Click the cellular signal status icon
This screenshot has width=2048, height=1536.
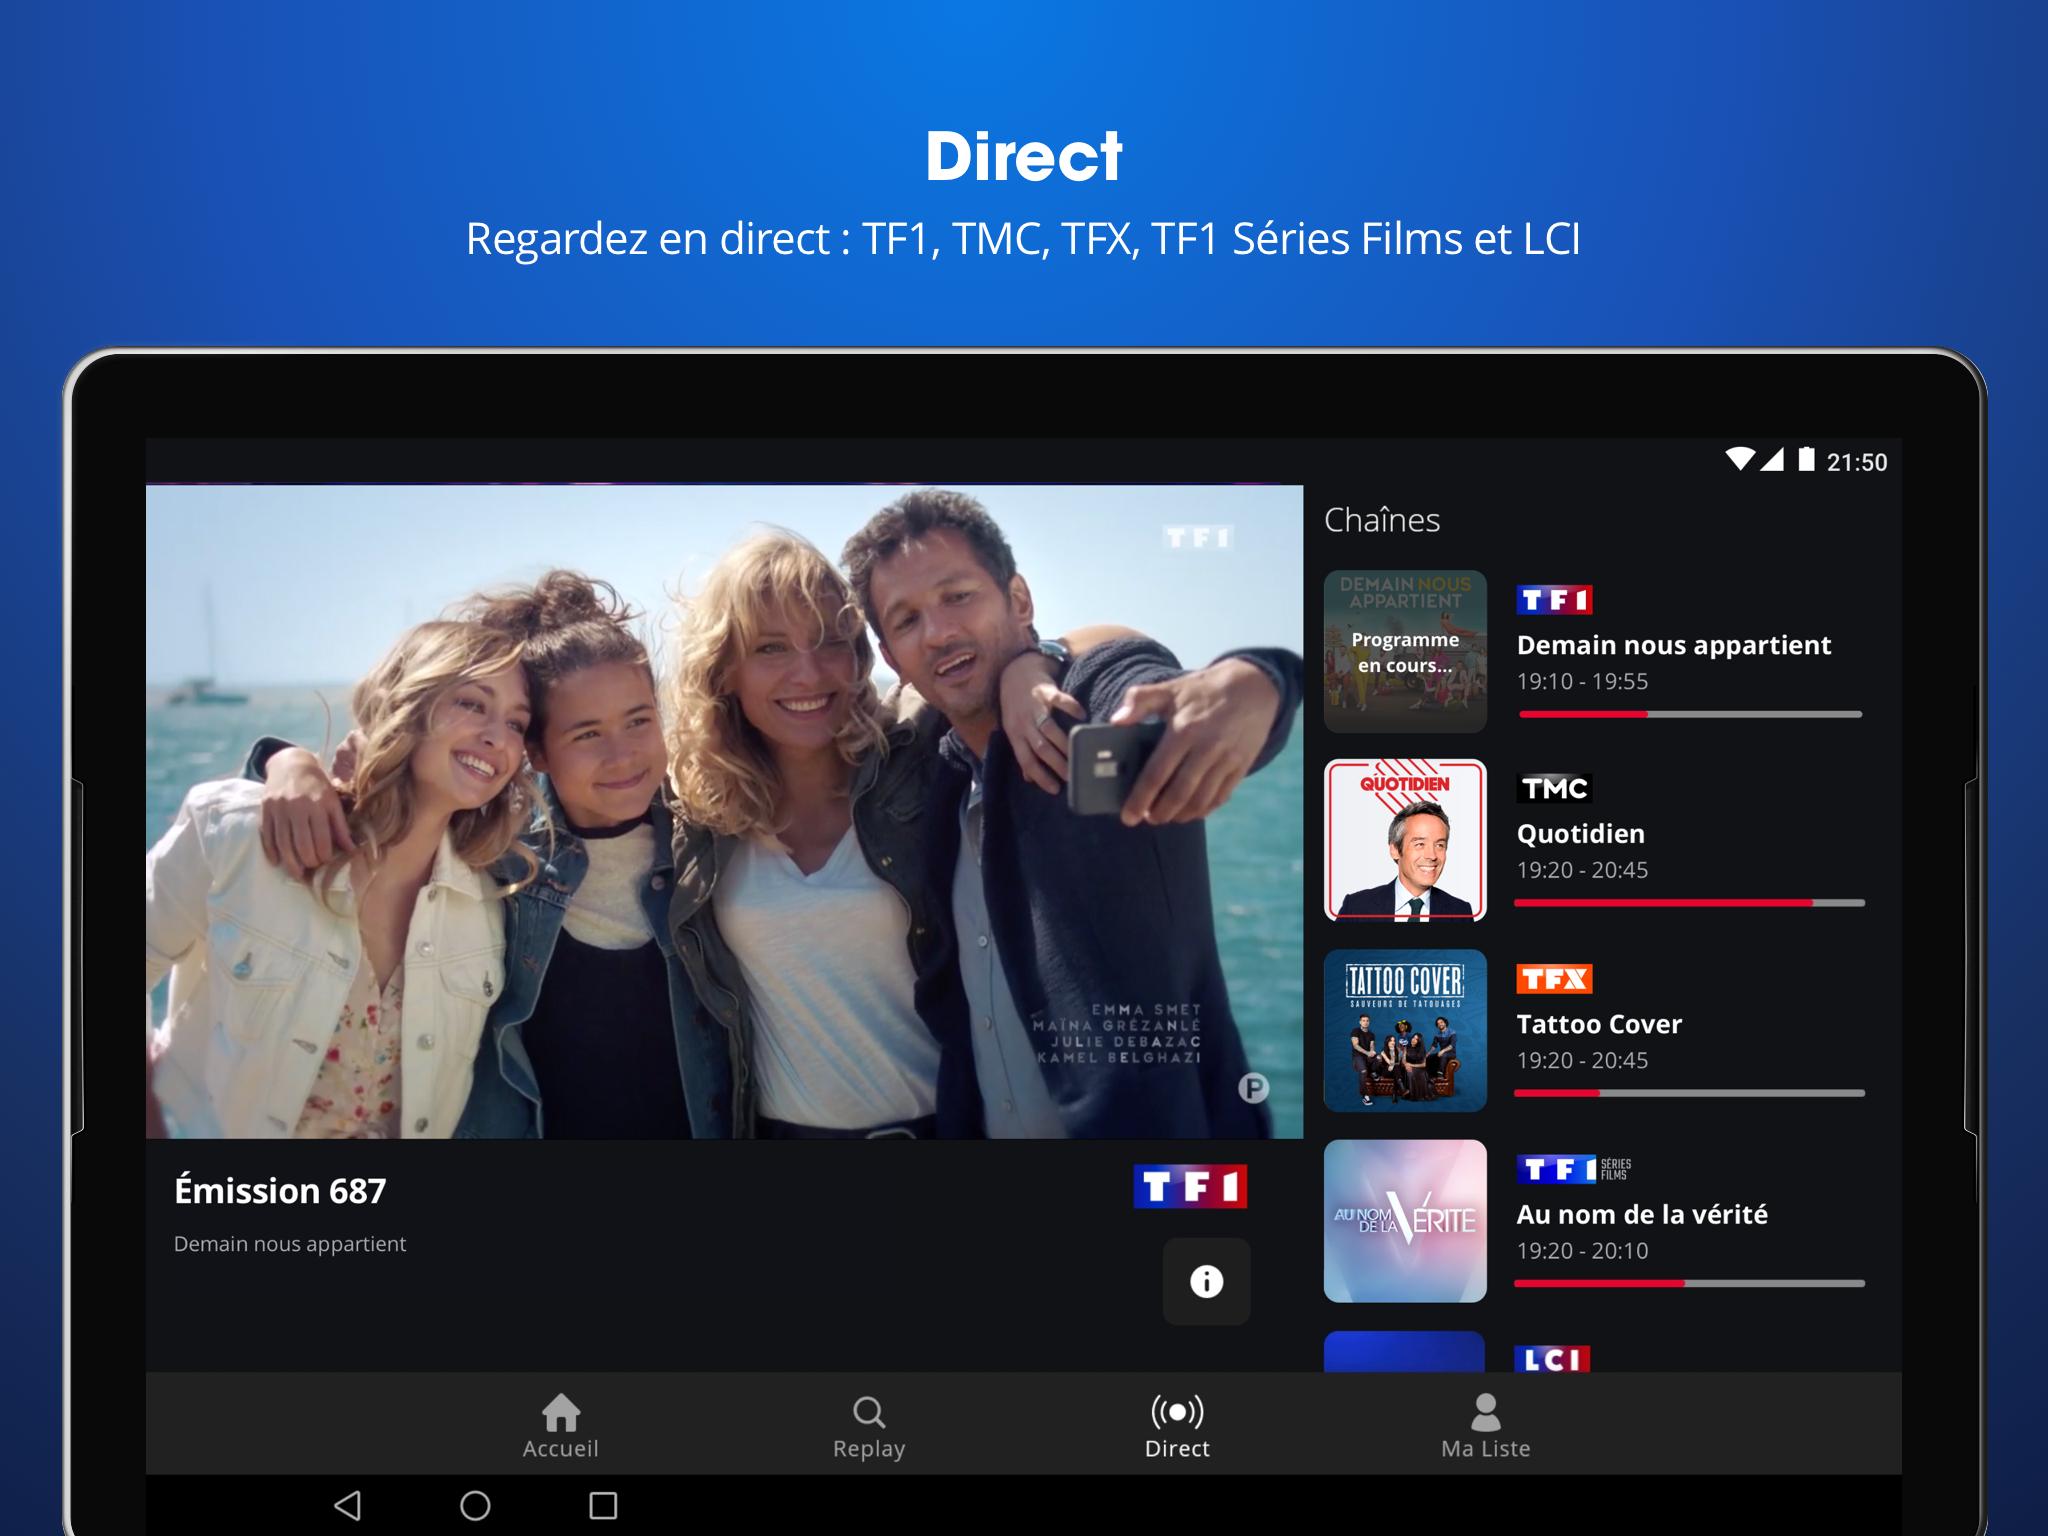click(x=1772, y=459)
